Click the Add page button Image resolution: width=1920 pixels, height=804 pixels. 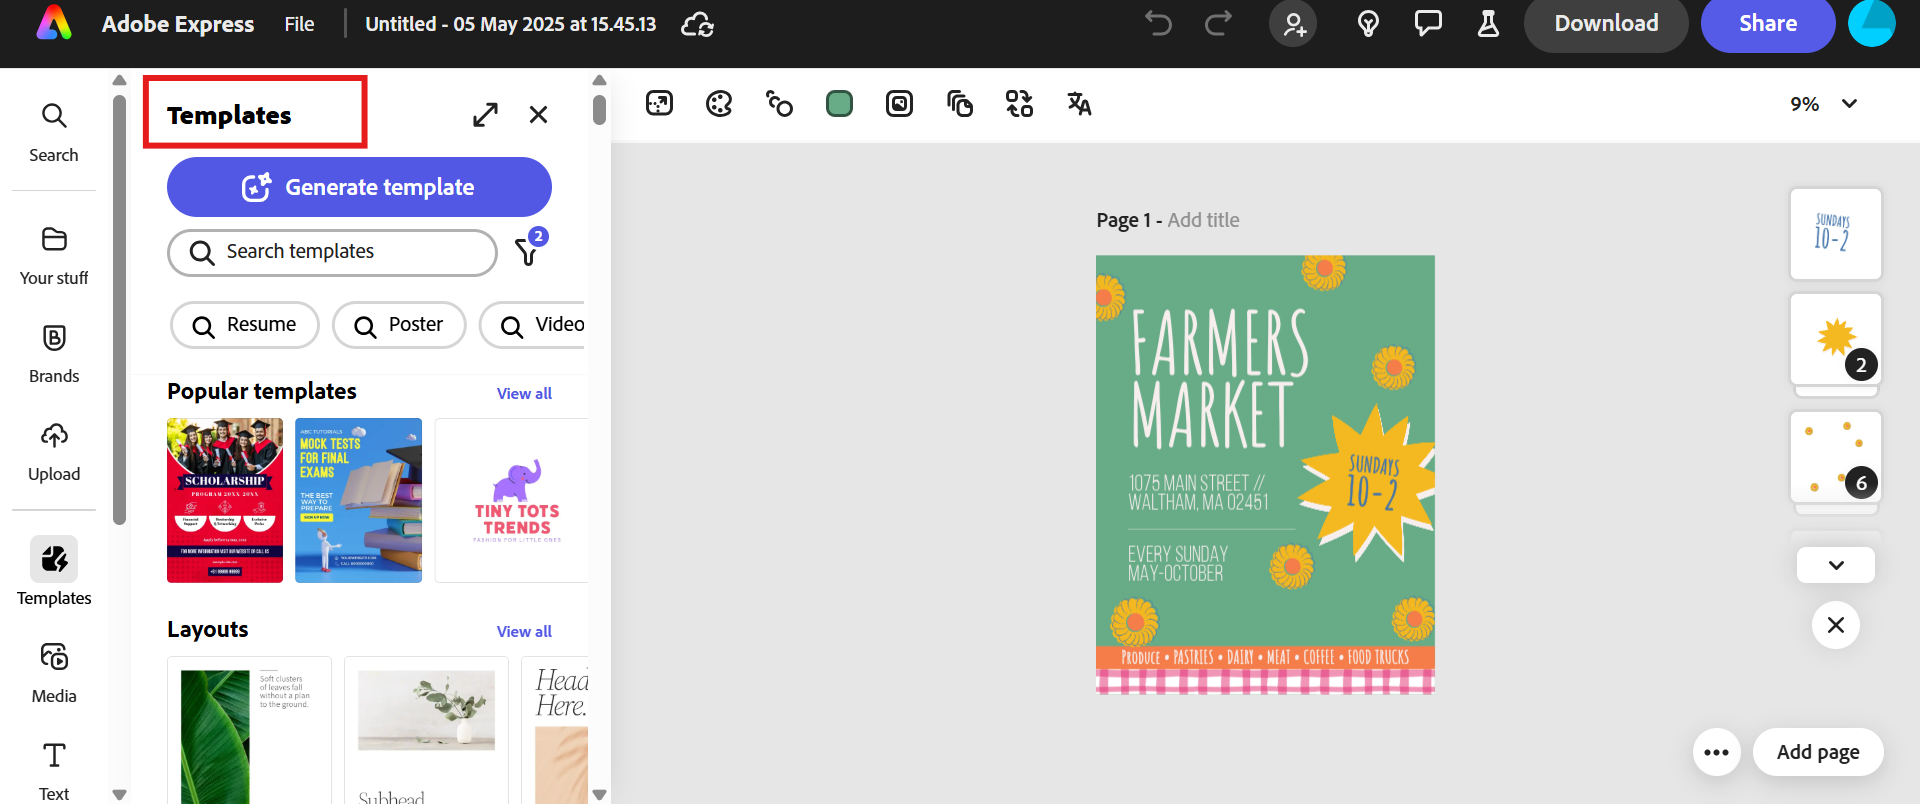tap(1817, 753)
